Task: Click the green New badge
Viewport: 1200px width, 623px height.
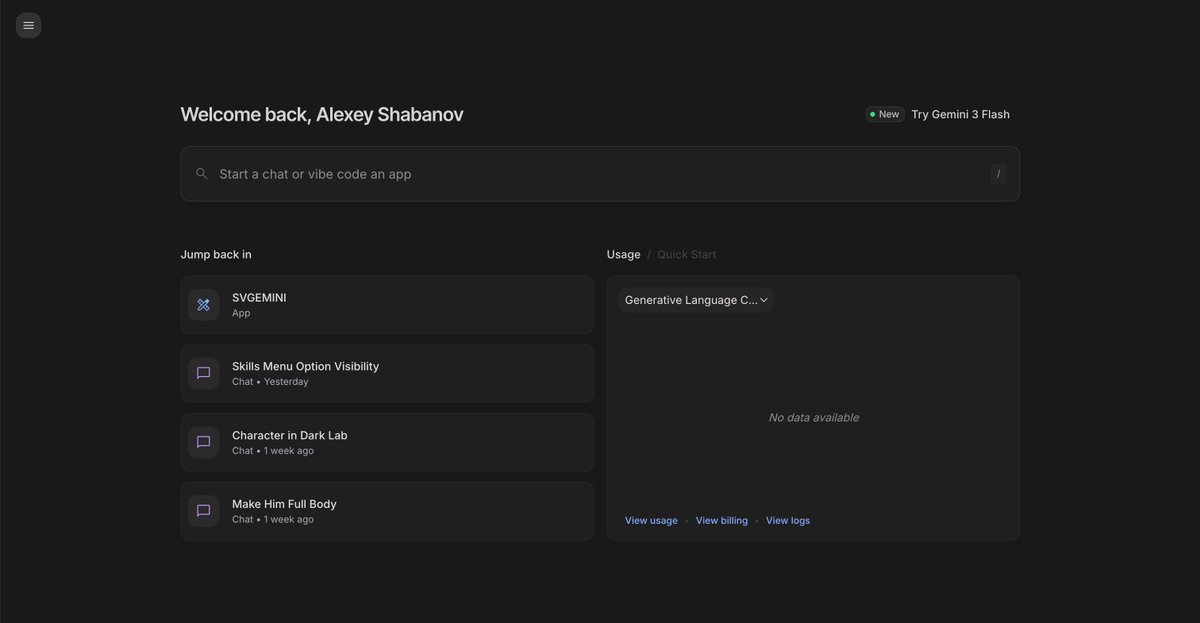Action: 884,113
